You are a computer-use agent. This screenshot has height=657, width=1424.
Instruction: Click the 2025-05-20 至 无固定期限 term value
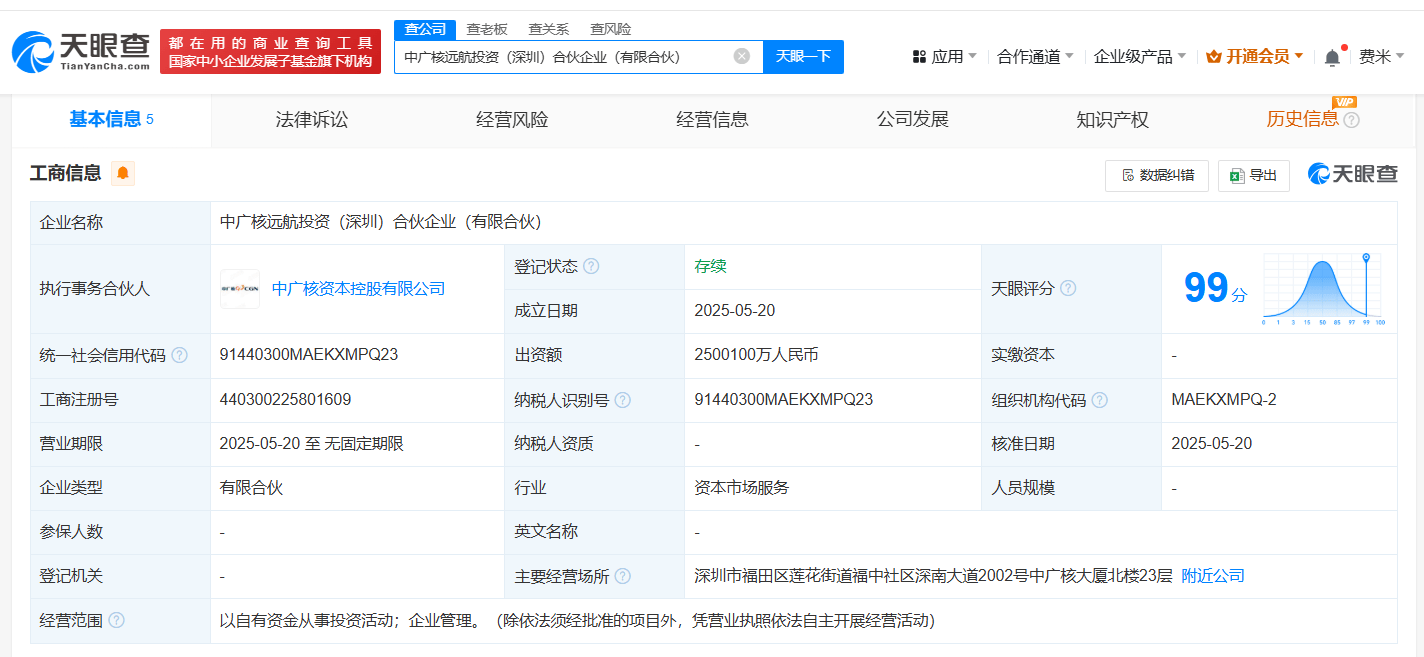[312, 443]
